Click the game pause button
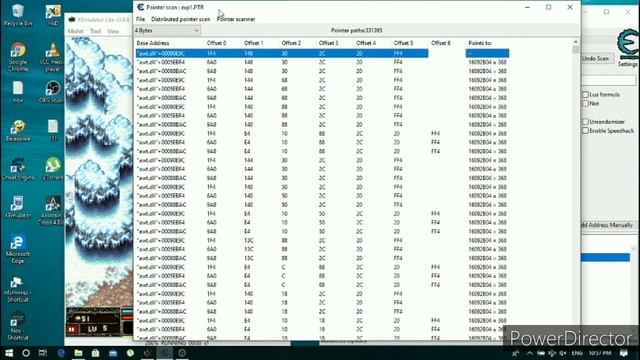The image size is (640, 360). (x=72, y=329)
